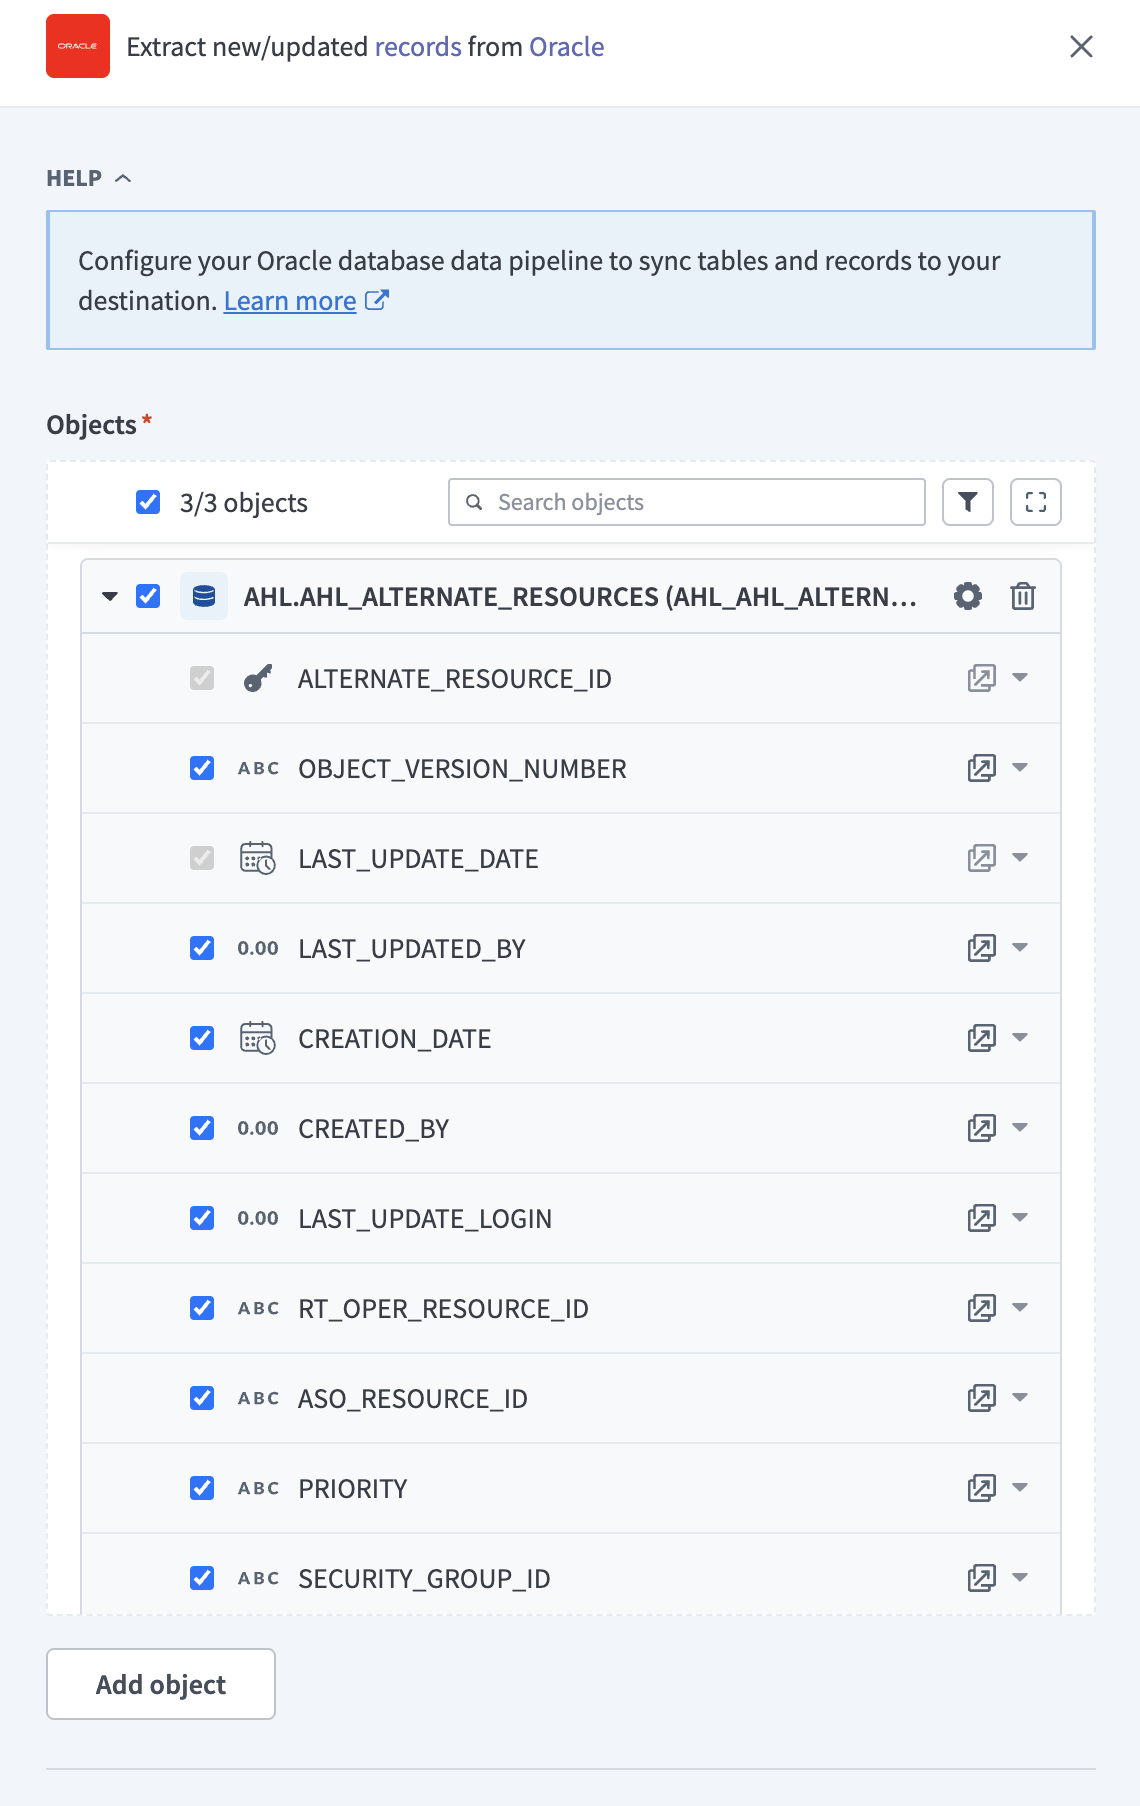The height and width of the screenshot is (1806, 1140).
Task: Collapse the HELP section
Action: [x=89, y=178]
